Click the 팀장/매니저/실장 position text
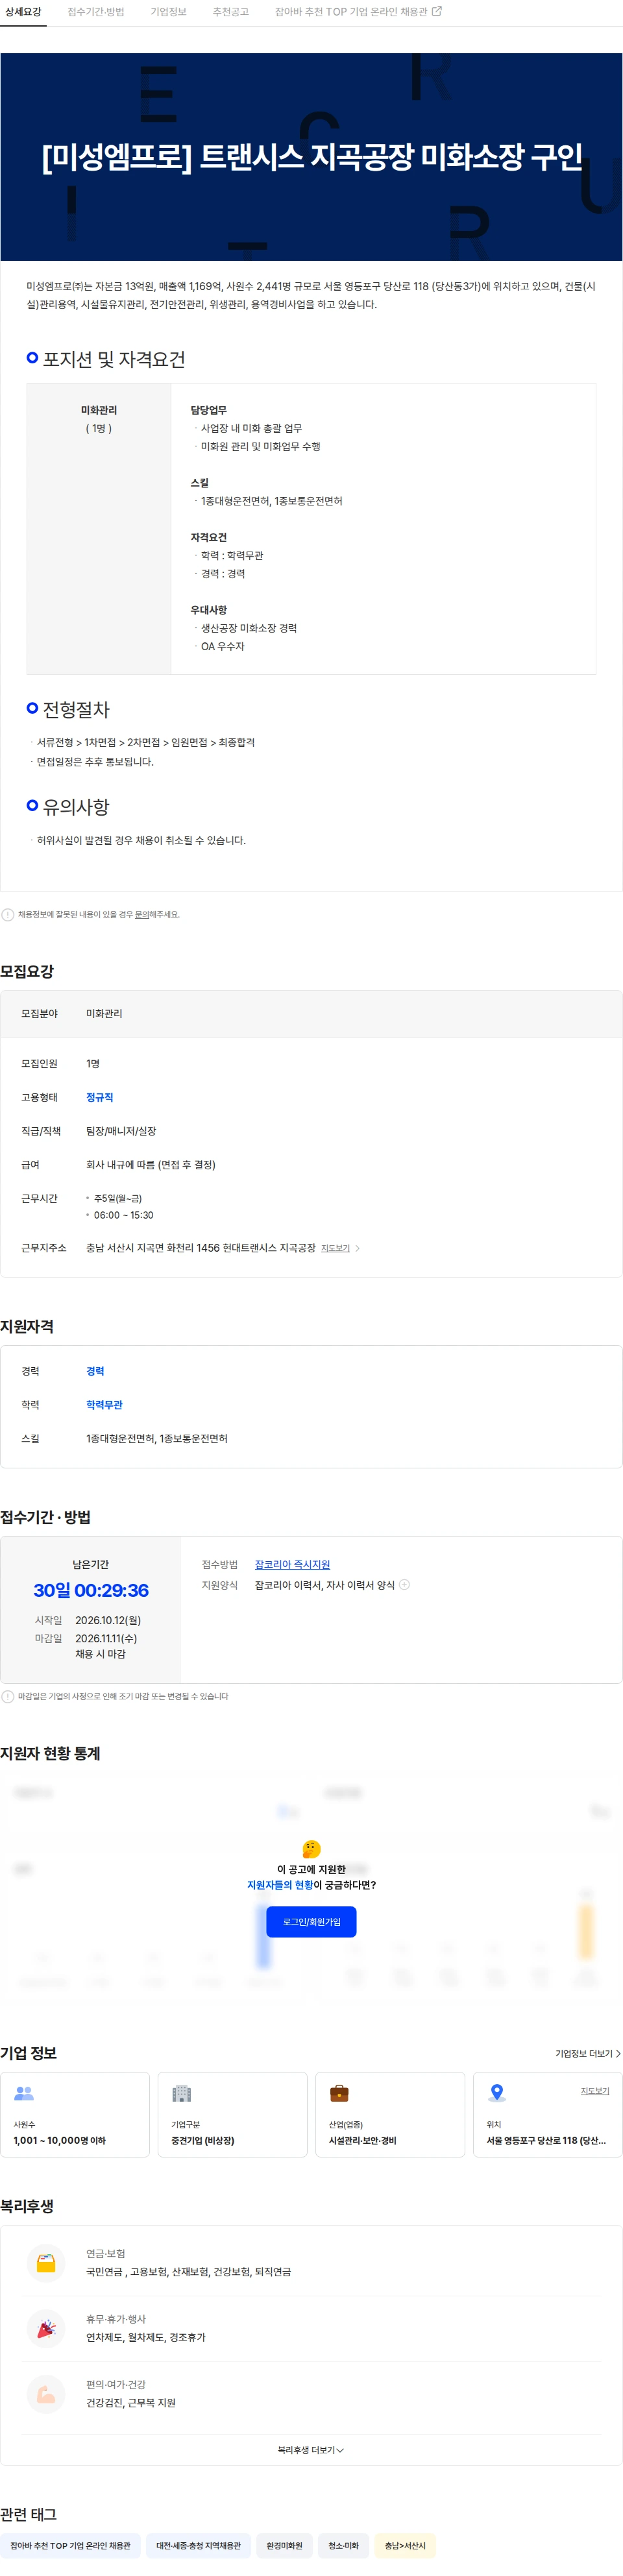The width and height of the screenshot is (623, 2576). coord(121,1131)
